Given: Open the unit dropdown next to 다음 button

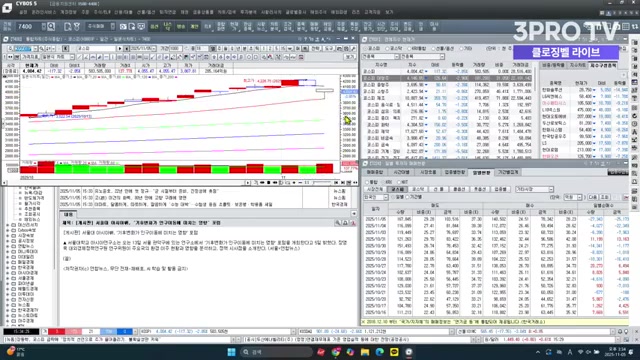Looking at the screenshot, I should (573, 197).
